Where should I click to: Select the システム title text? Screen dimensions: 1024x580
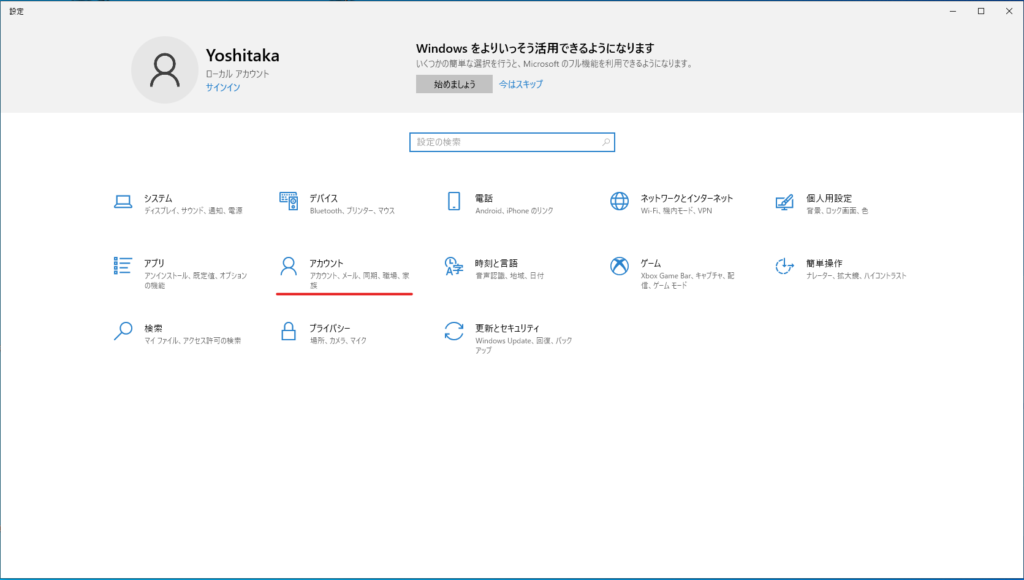pos(158,199)
